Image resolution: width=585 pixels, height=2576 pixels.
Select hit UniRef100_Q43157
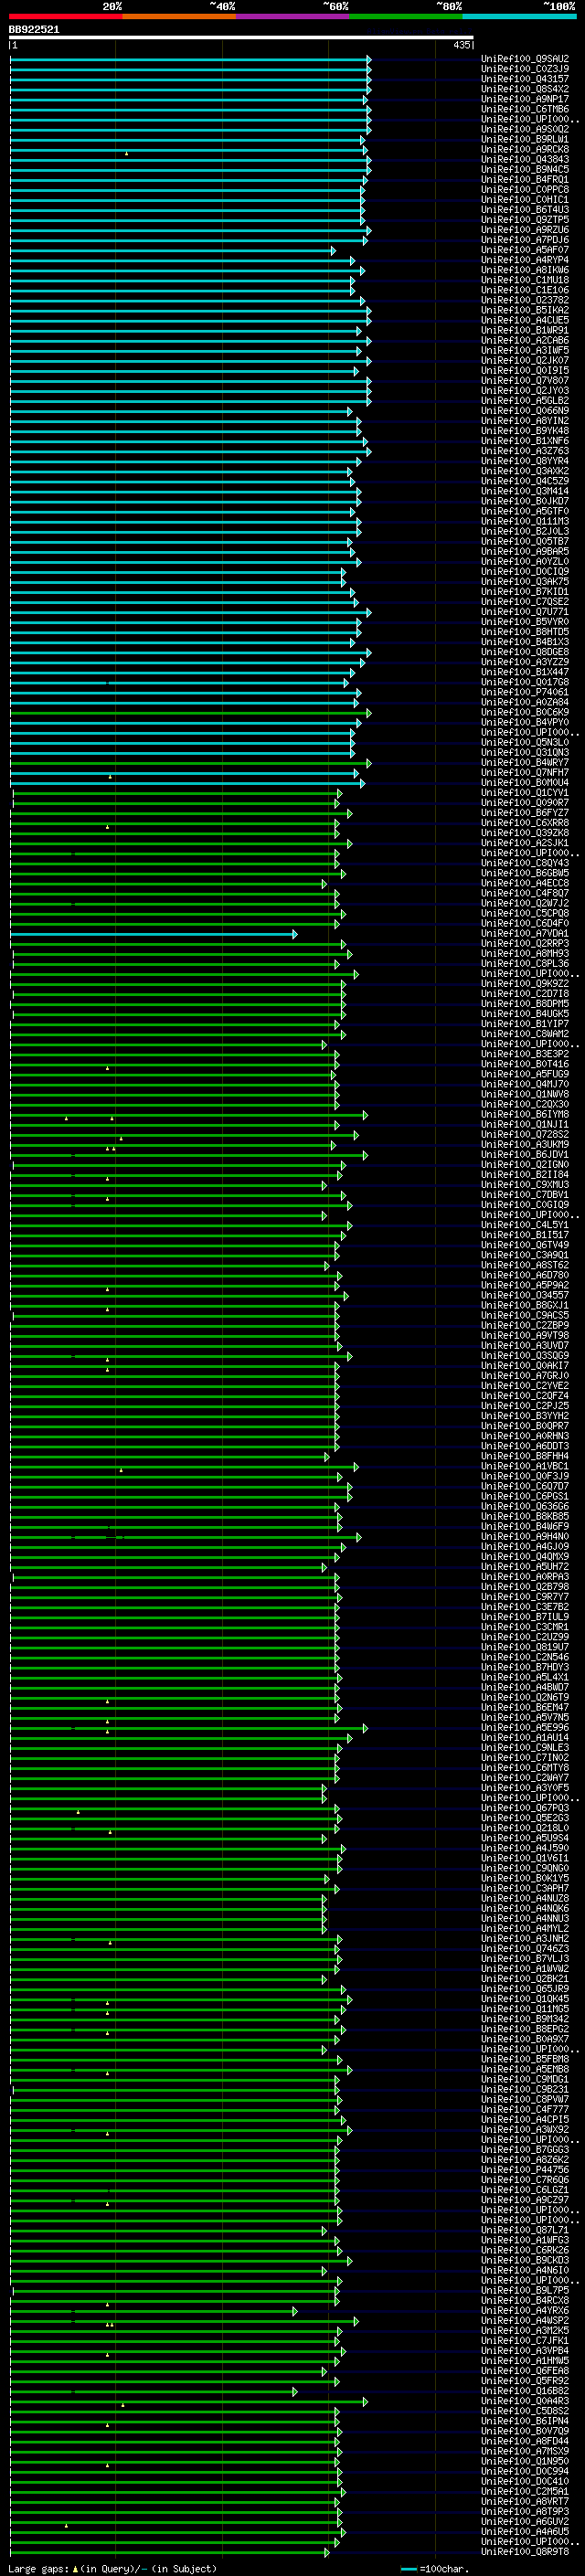pos(525,79)
